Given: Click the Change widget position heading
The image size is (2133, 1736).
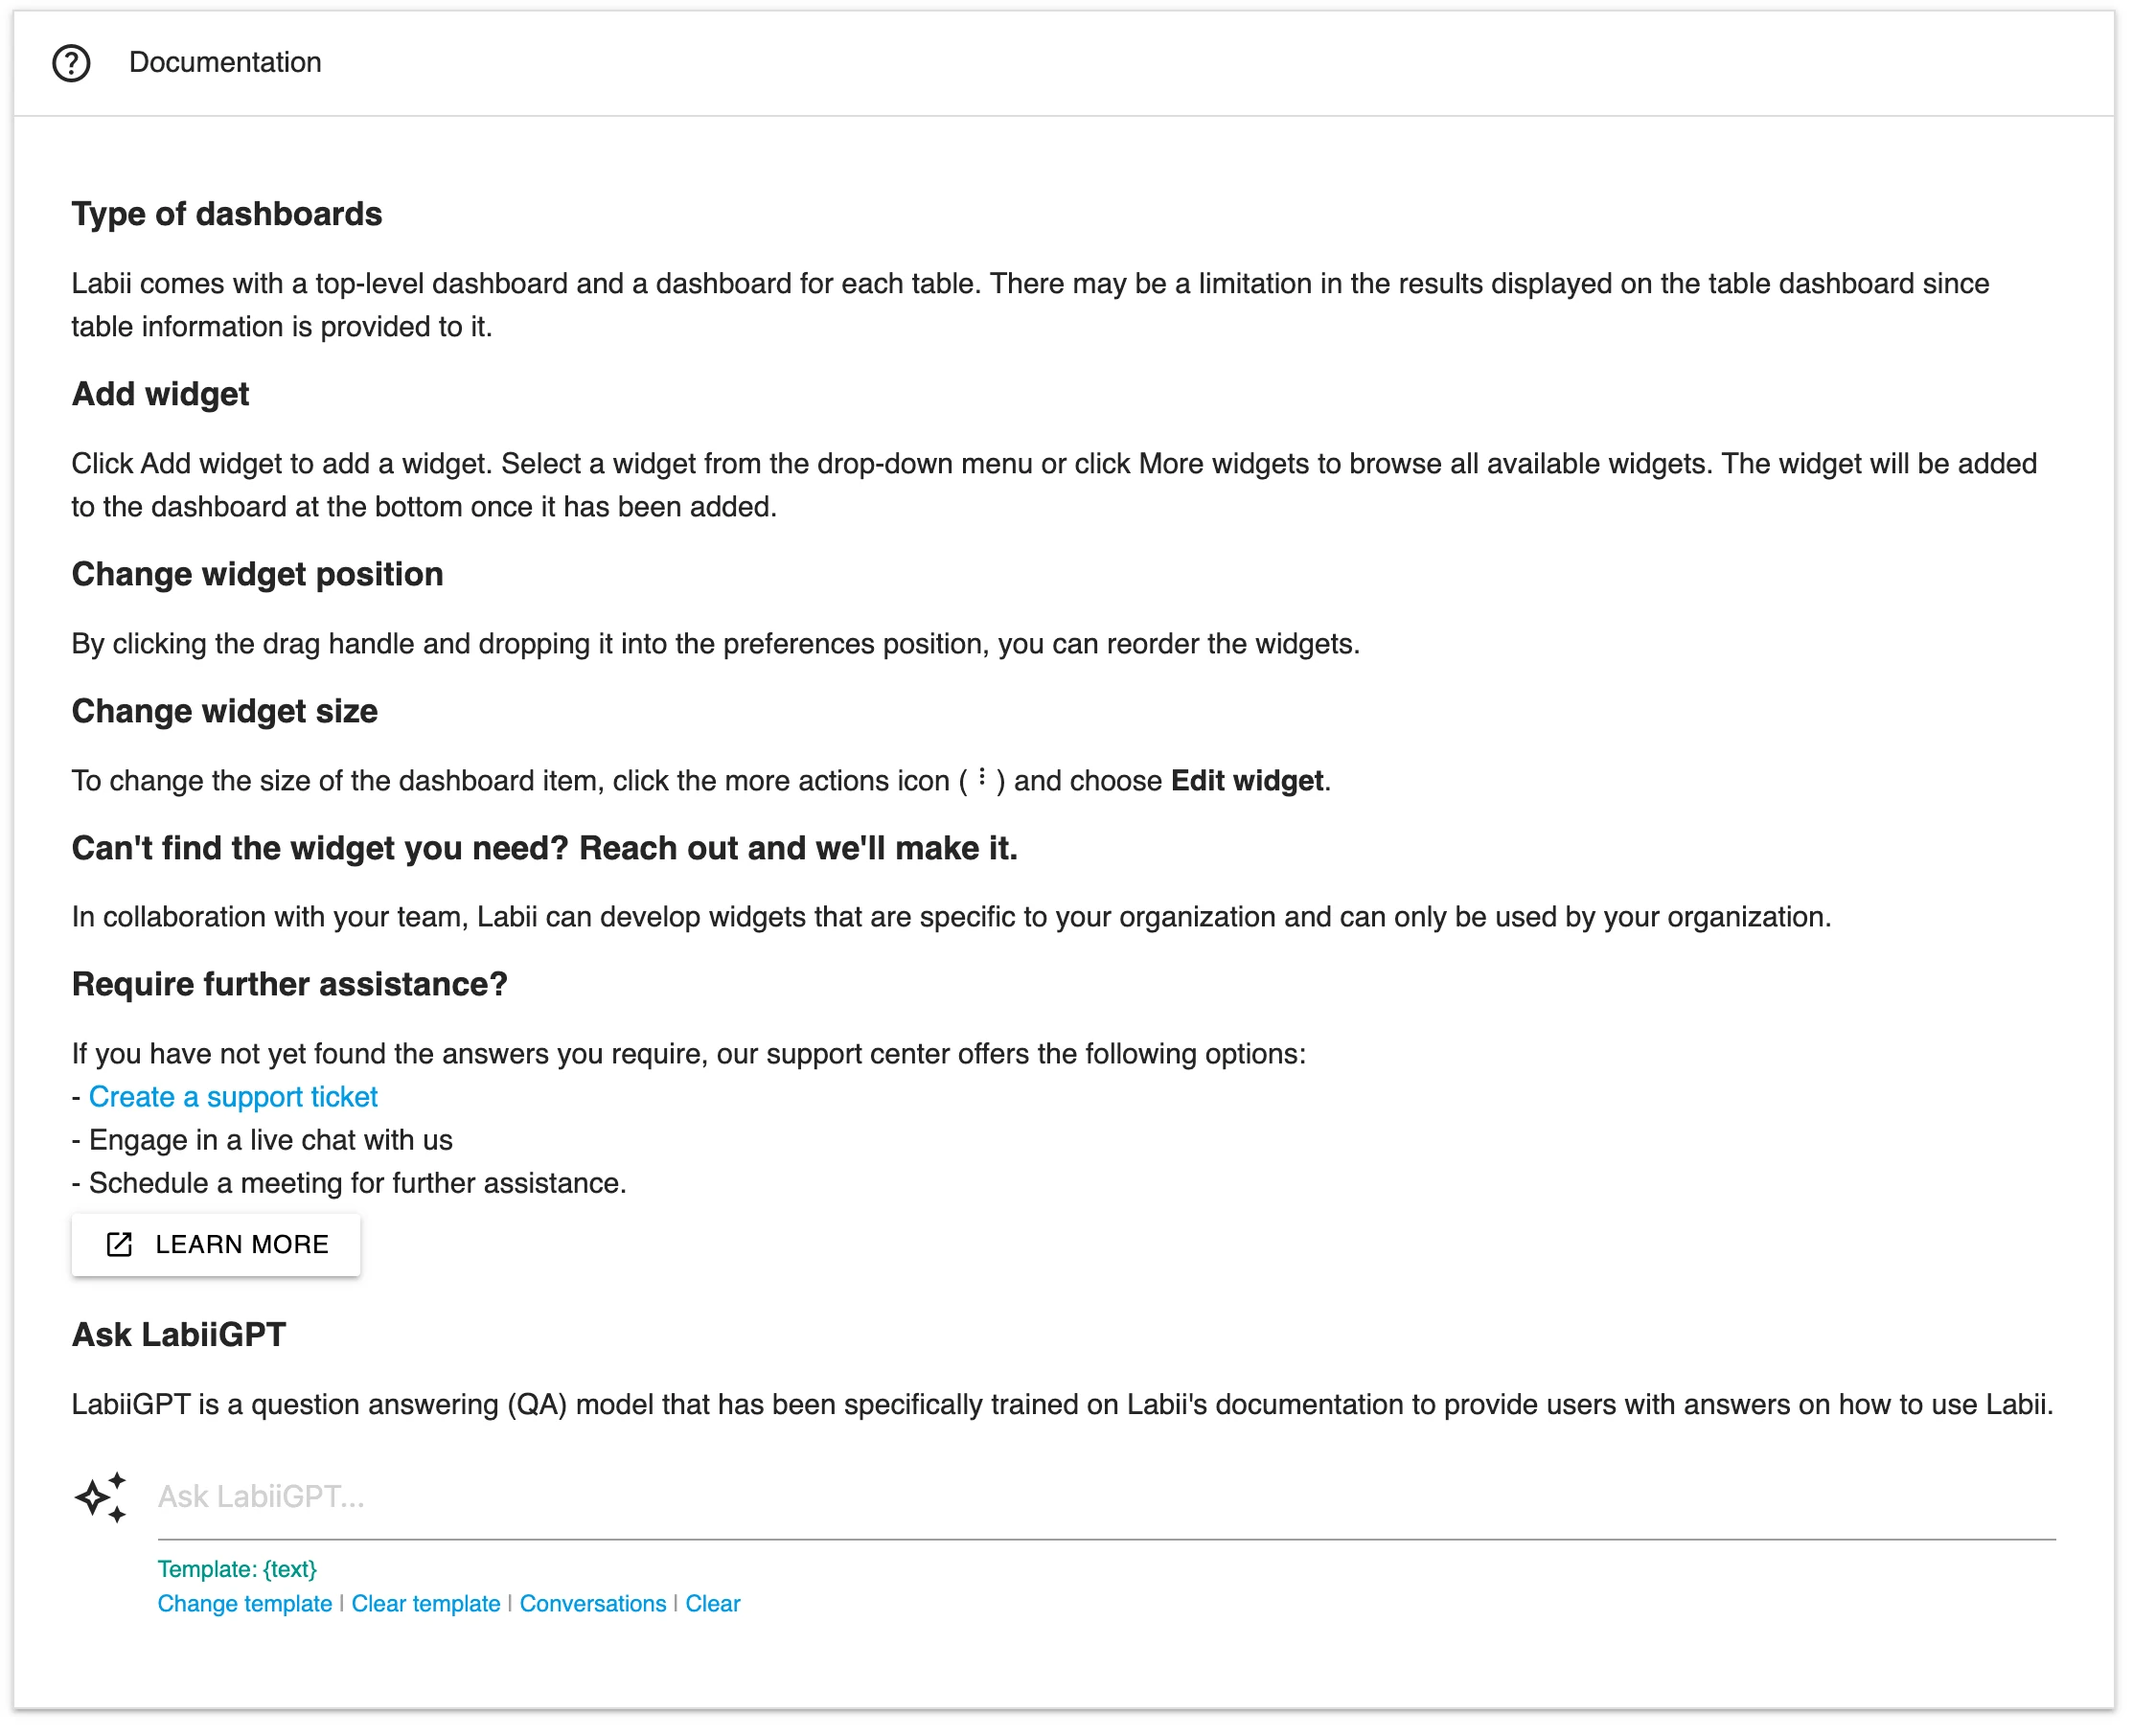Looking at the screenshot, I should point(257,574).
